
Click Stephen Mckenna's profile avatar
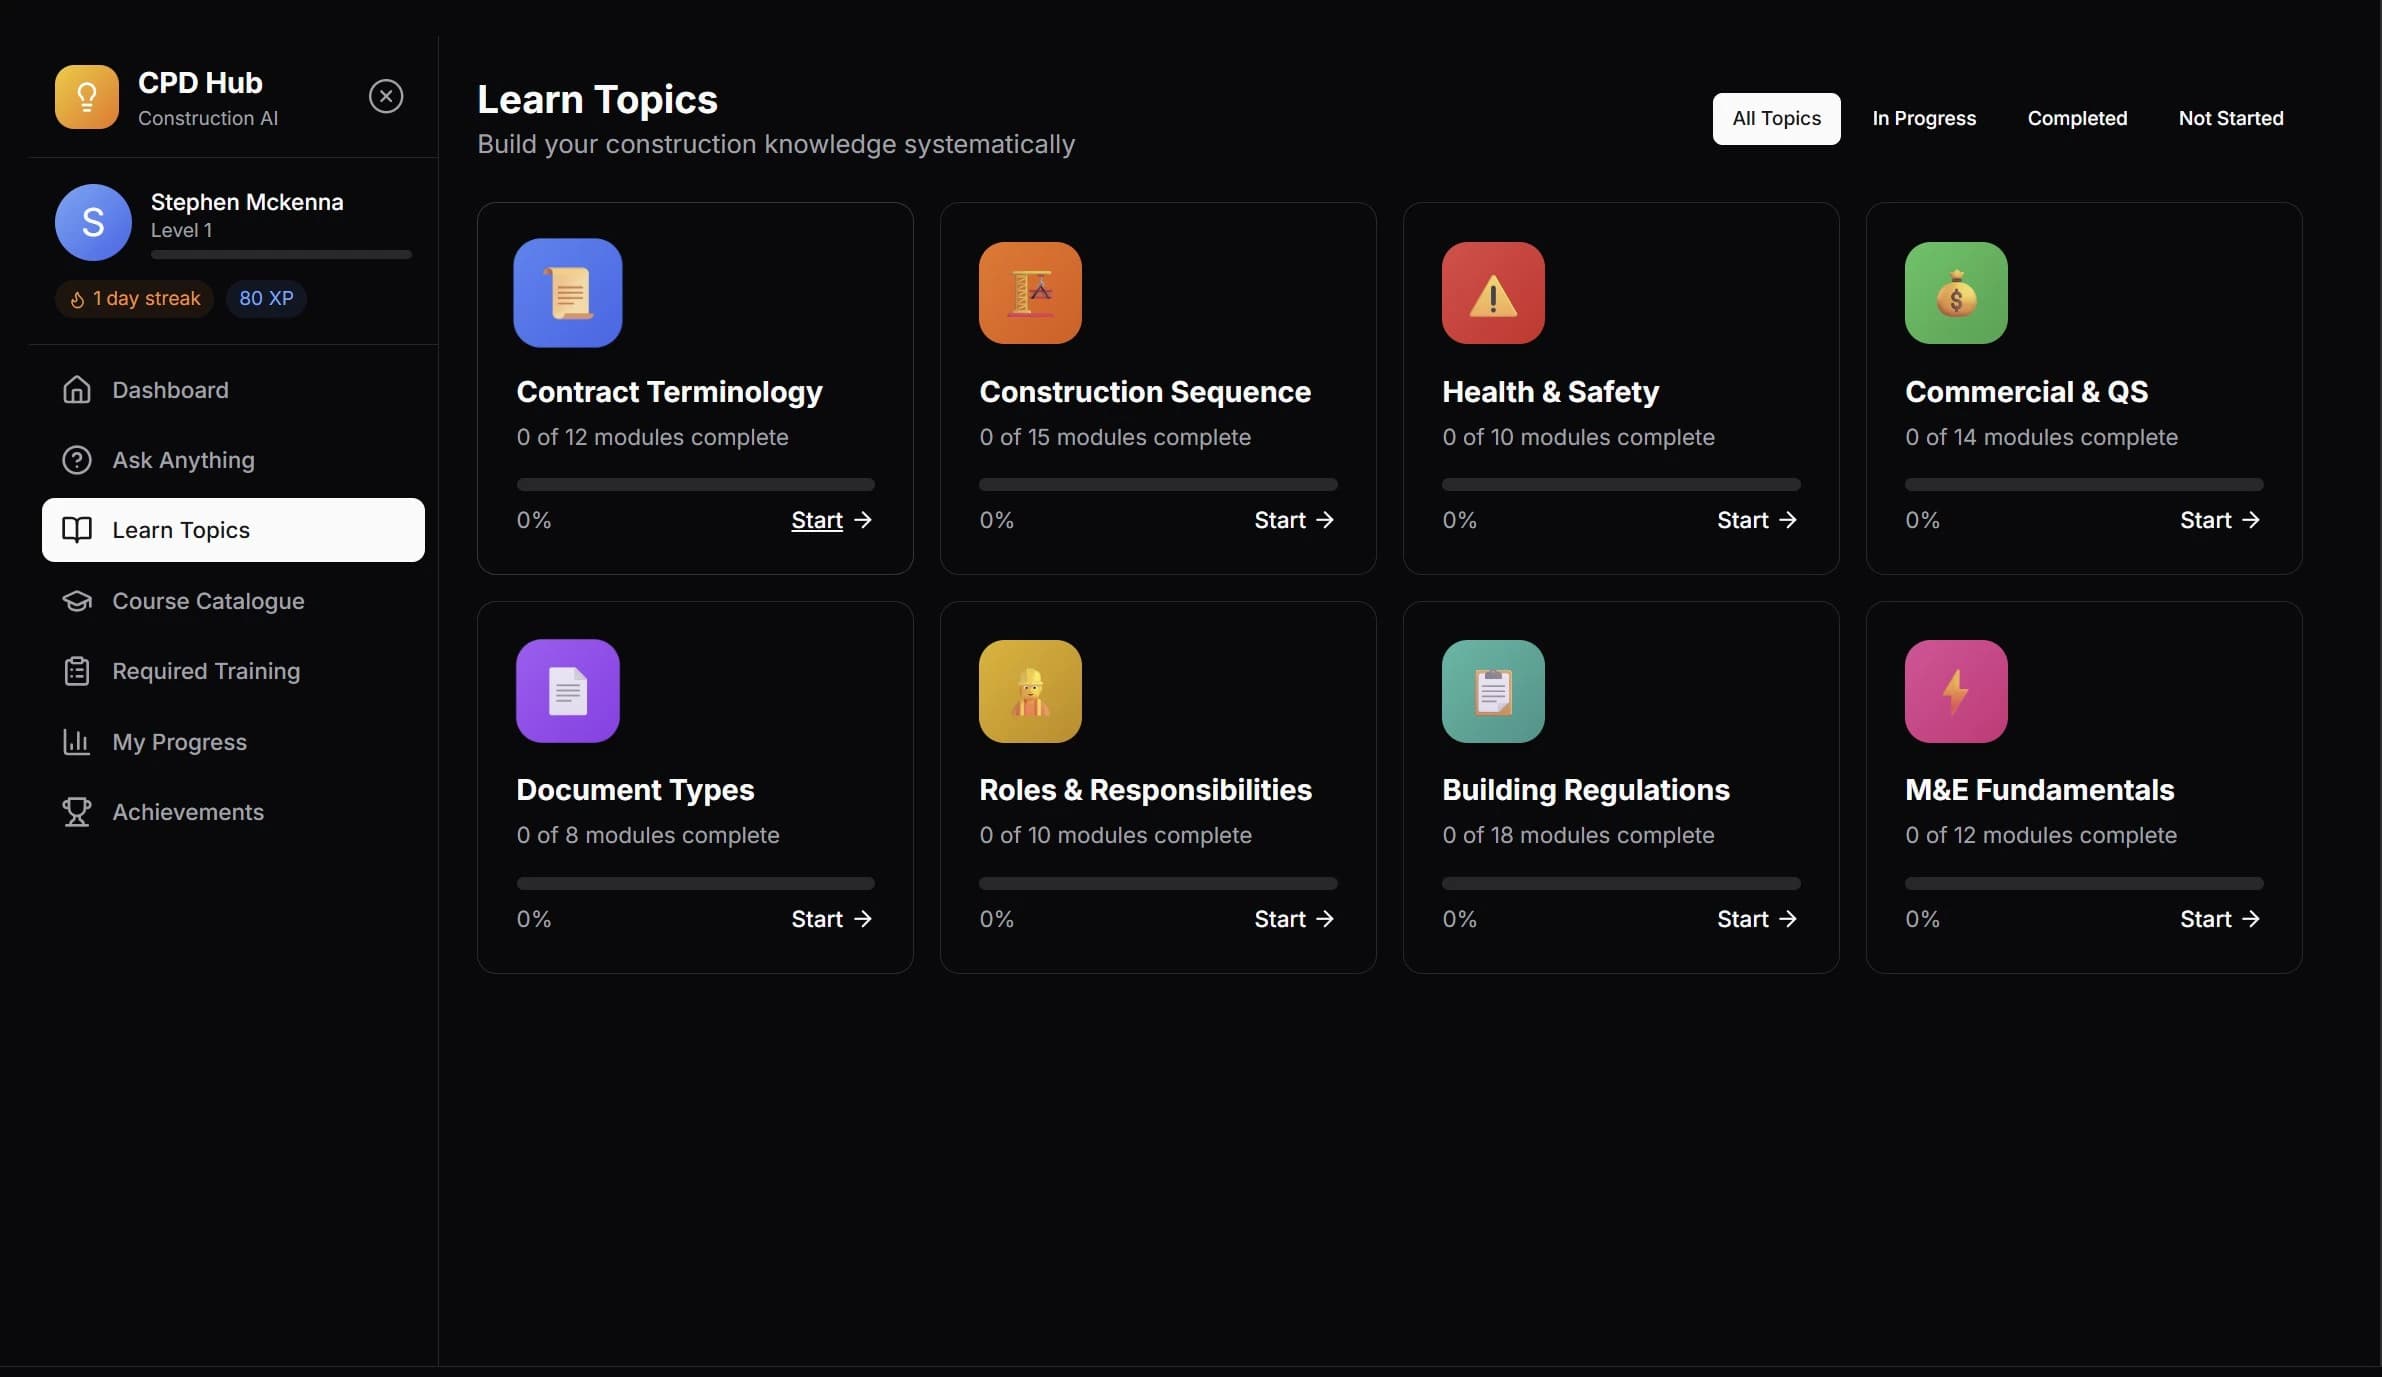point(92,221)
